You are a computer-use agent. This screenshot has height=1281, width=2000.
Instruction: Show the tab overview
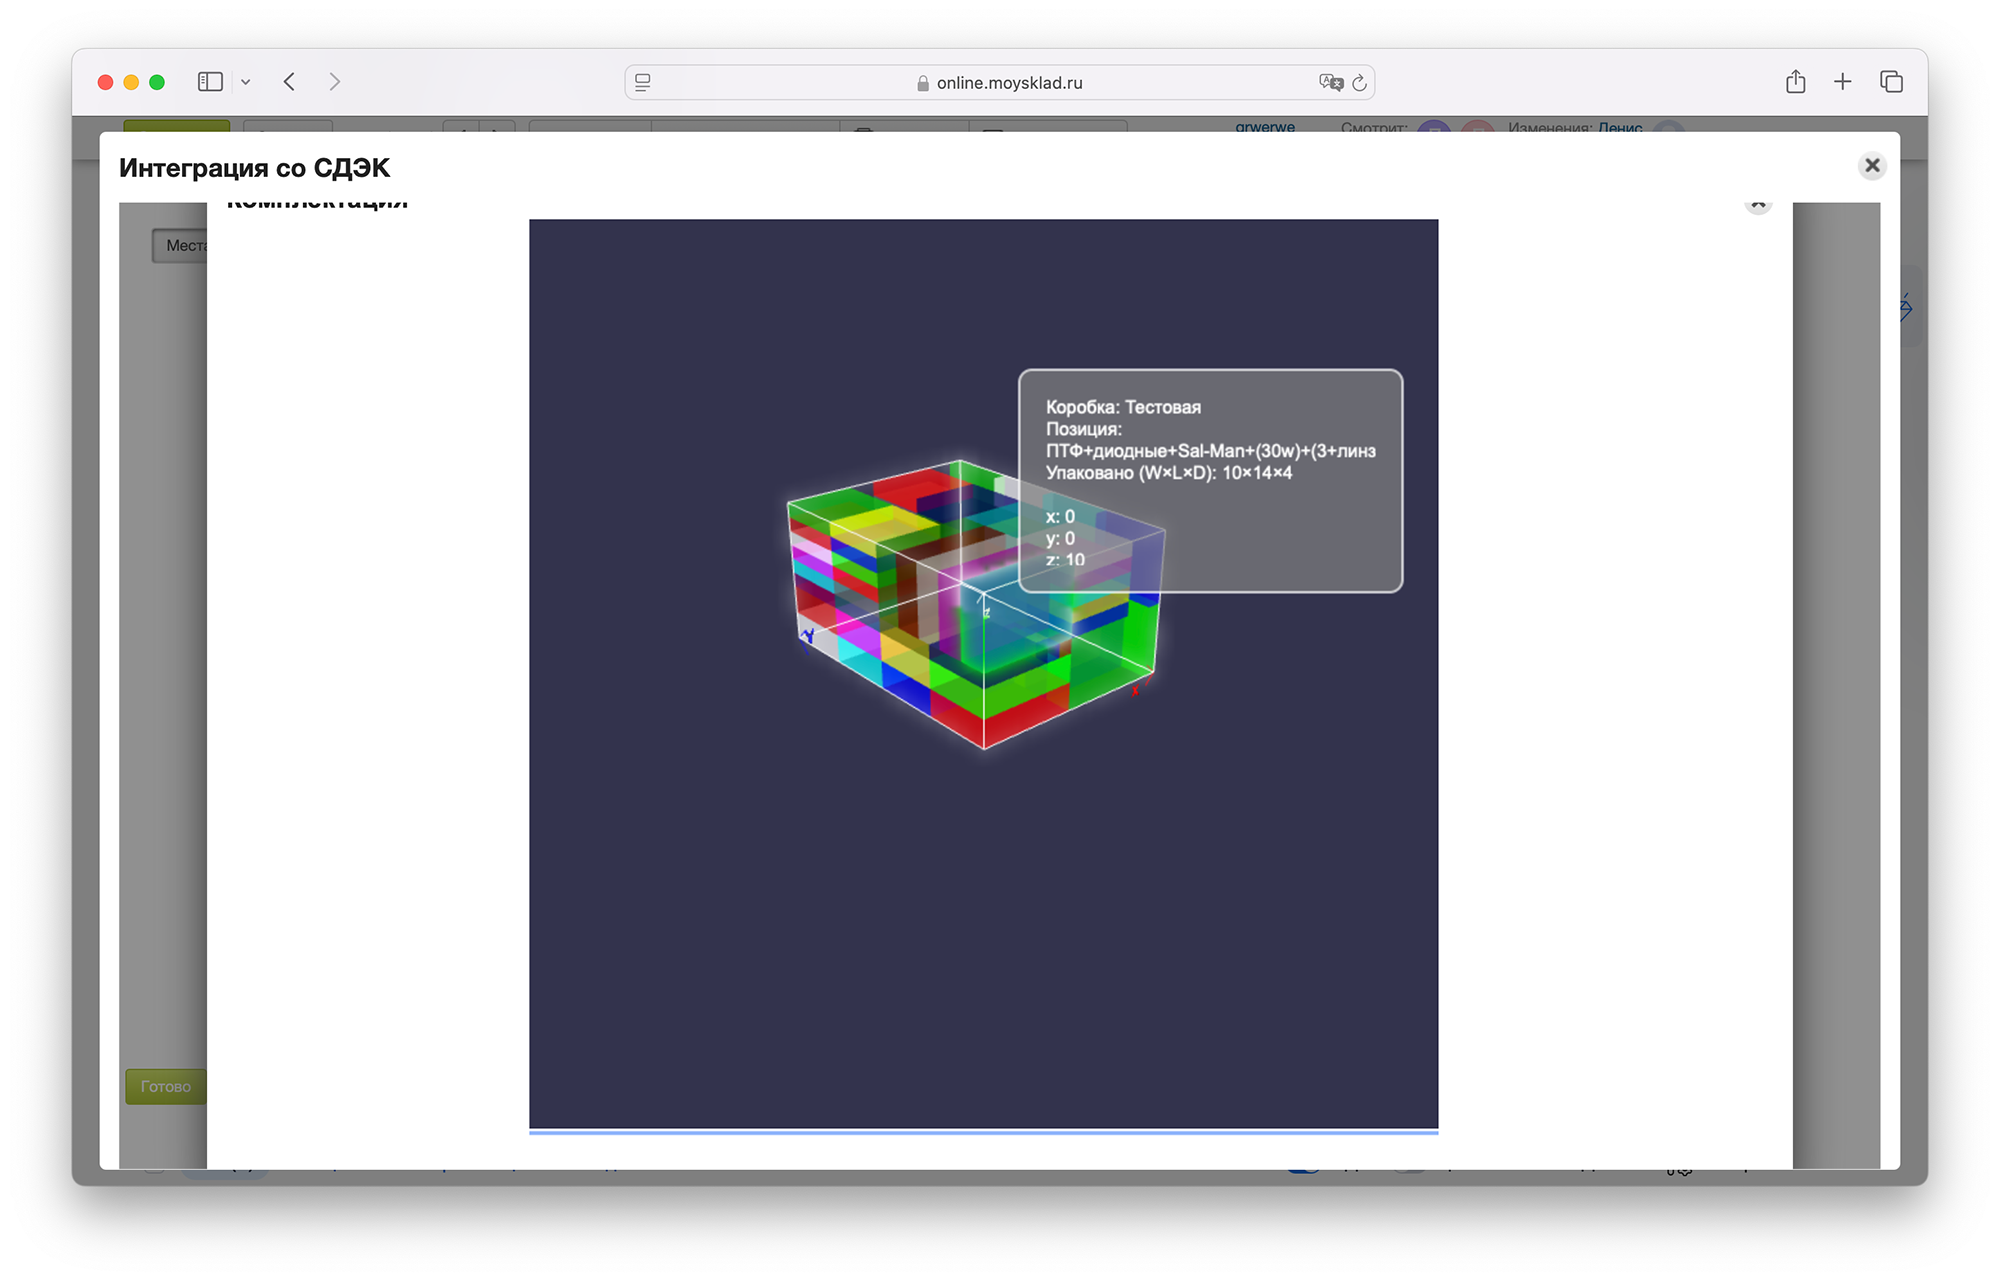[1891, 82]
